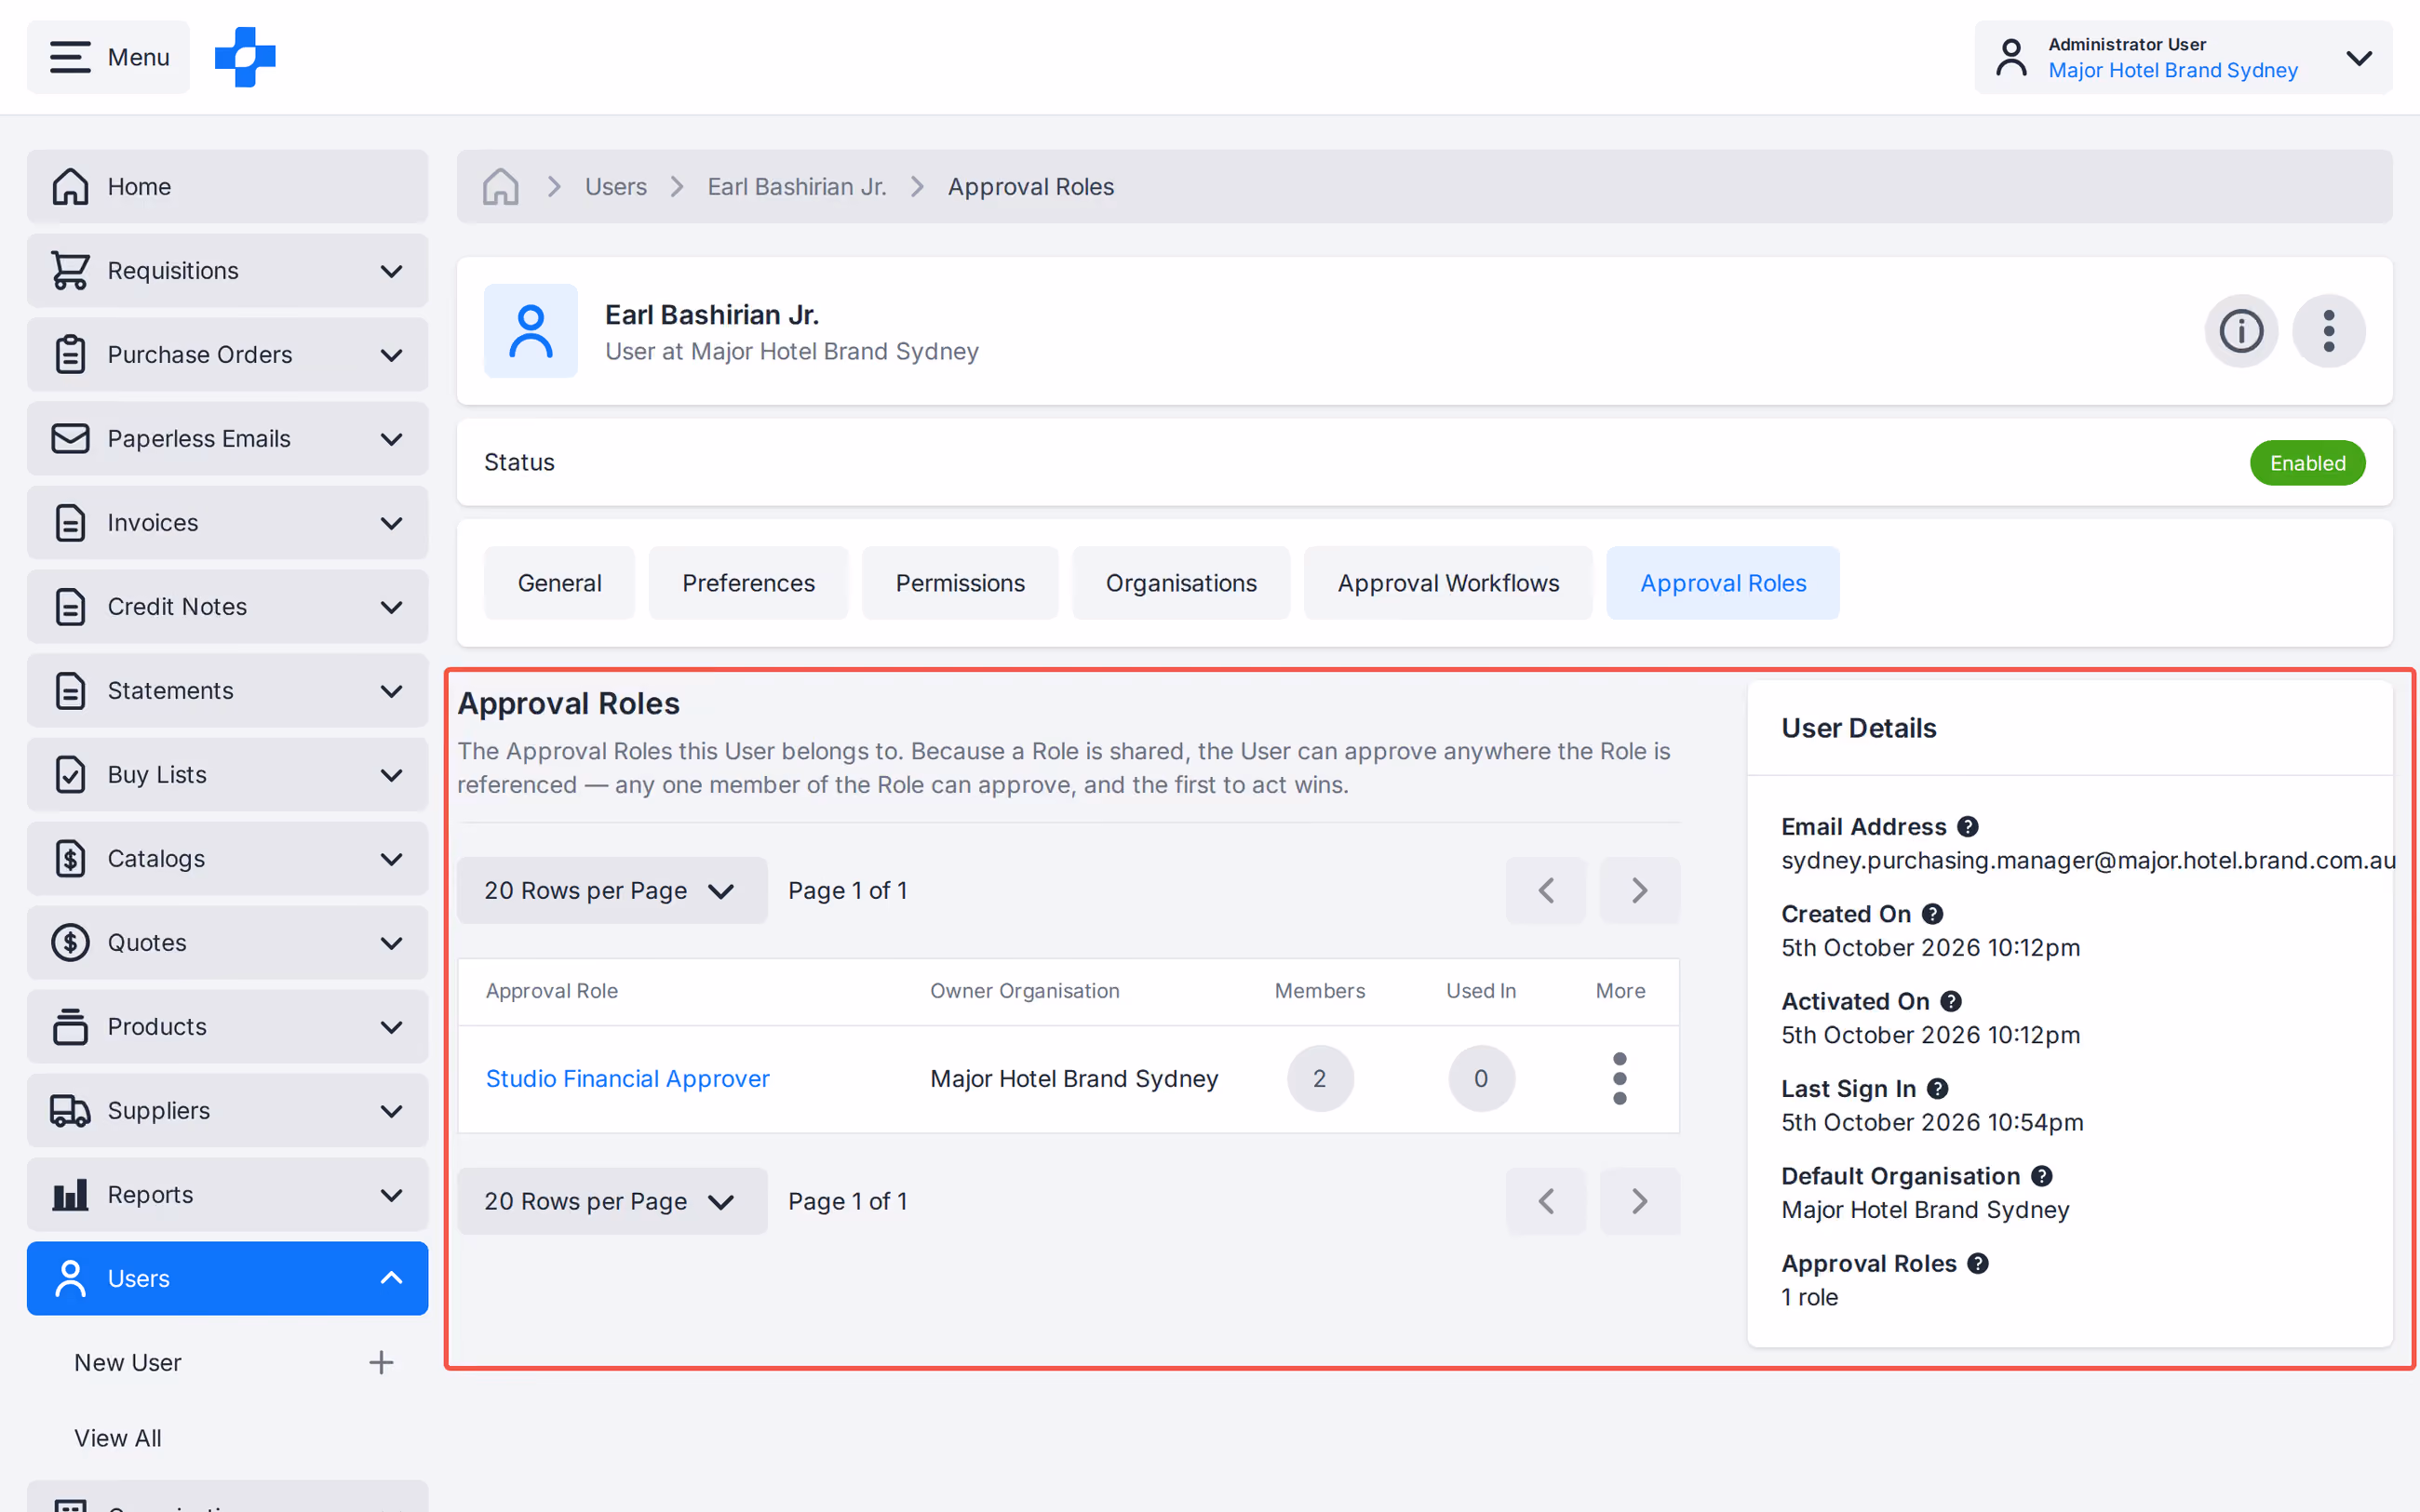Open the Administrator User account dropdown
The width and height of the screenshot is (2420, 1512).
pos(2183,57)
